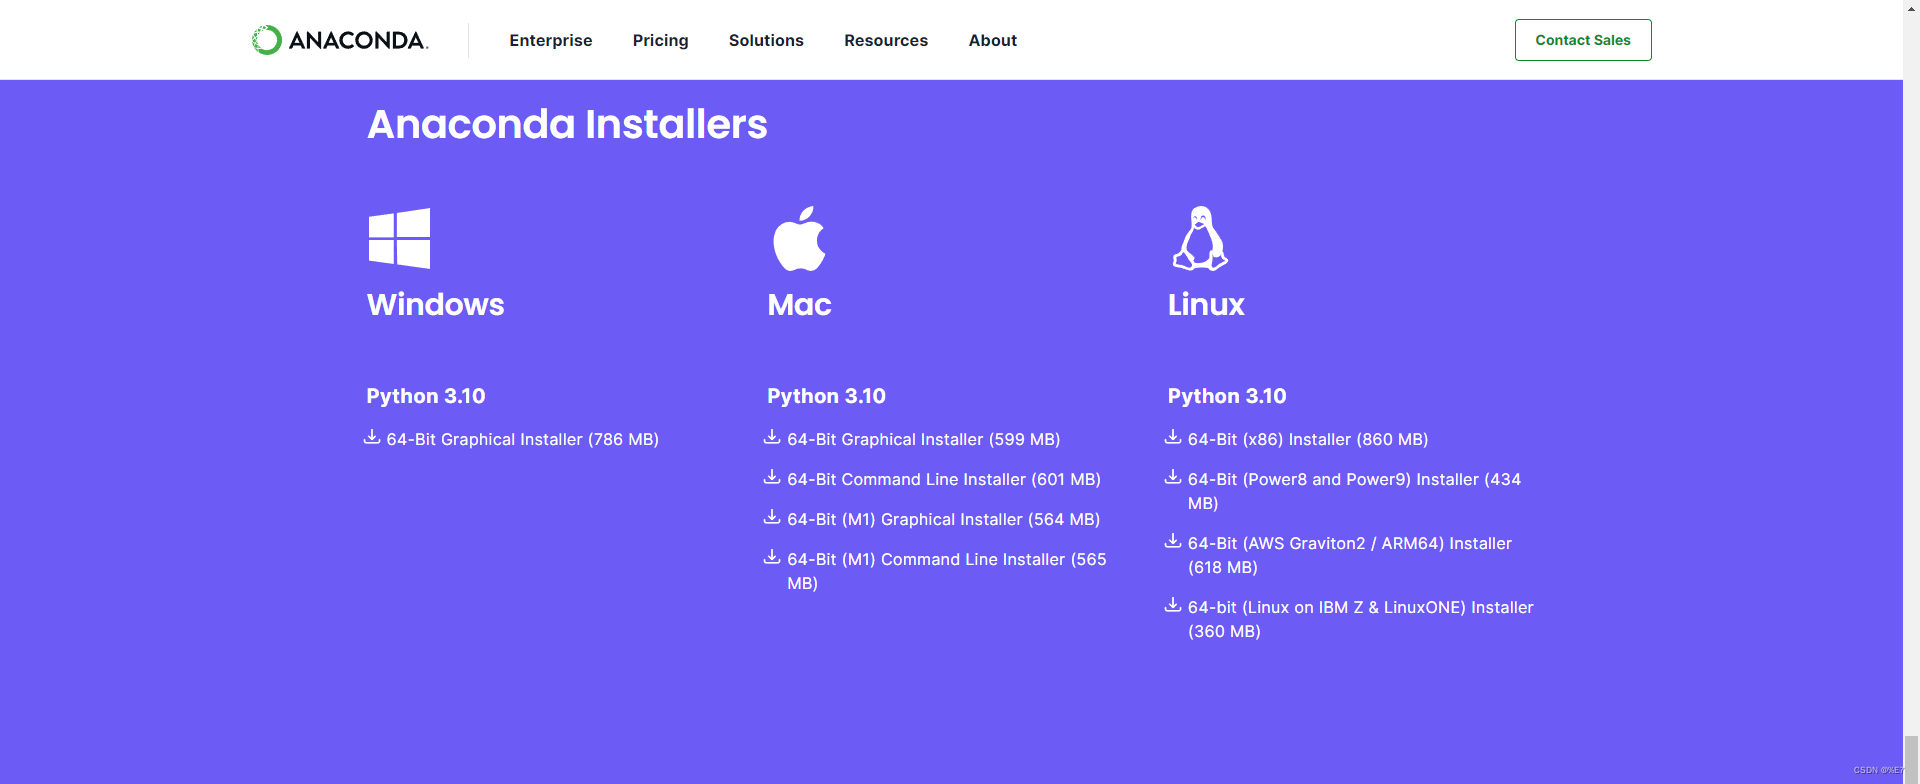This screenshot has width=1920, height=784.
Task: Download Mac 64-Bit (M1) Graphical Installer link
Action: coord(944,519)
